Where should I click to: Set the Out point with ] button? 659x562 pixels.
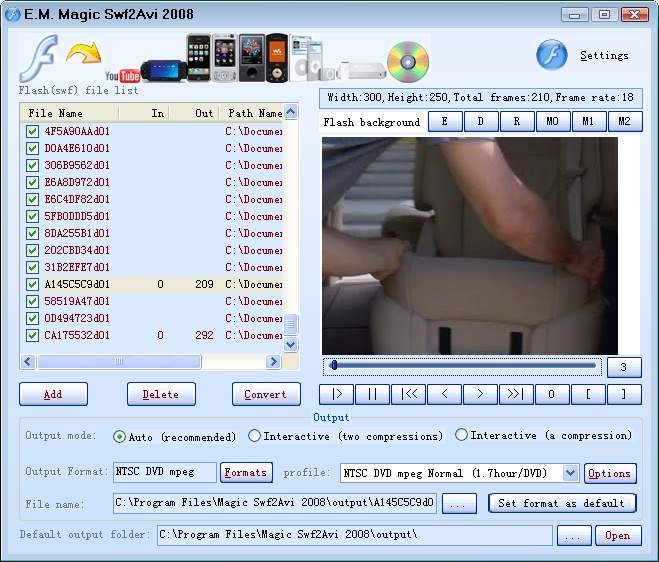624,394
